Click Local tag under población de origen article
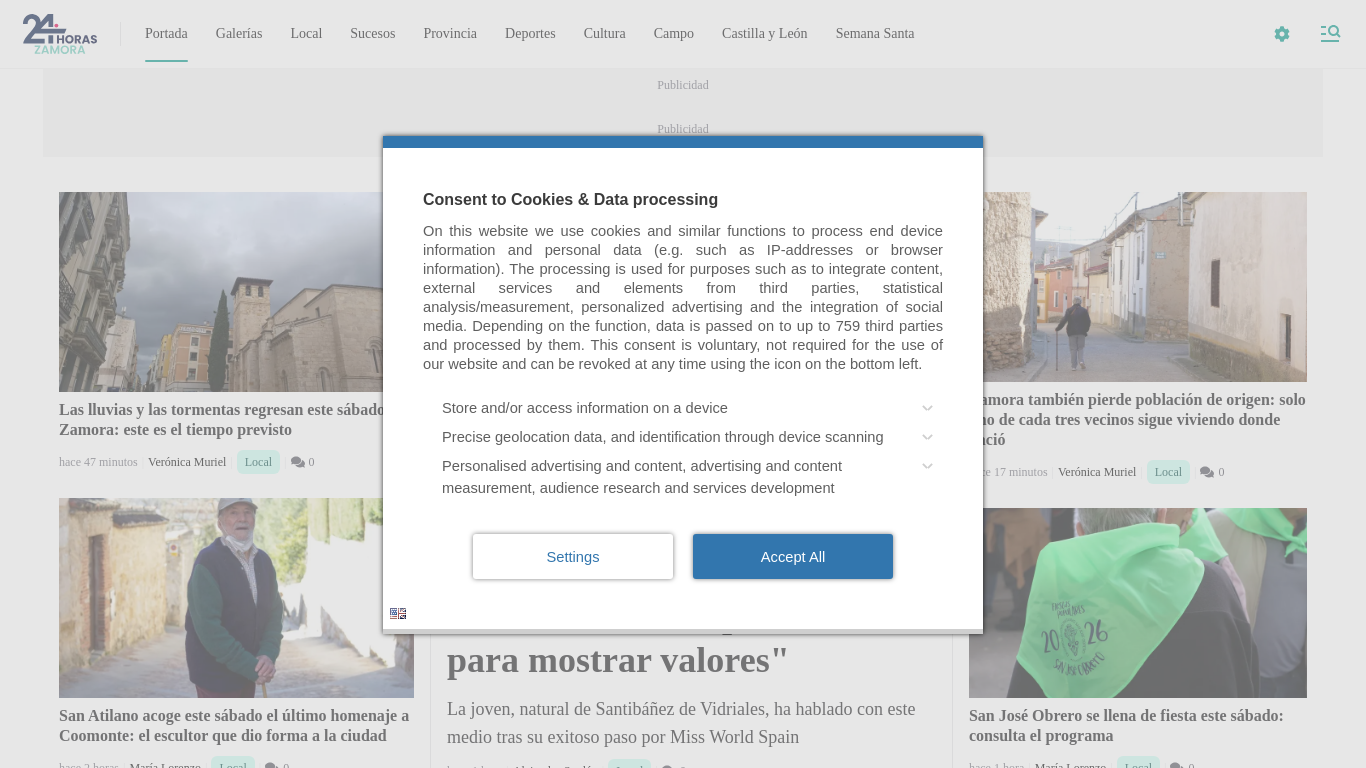 (x=1168, y=472)
